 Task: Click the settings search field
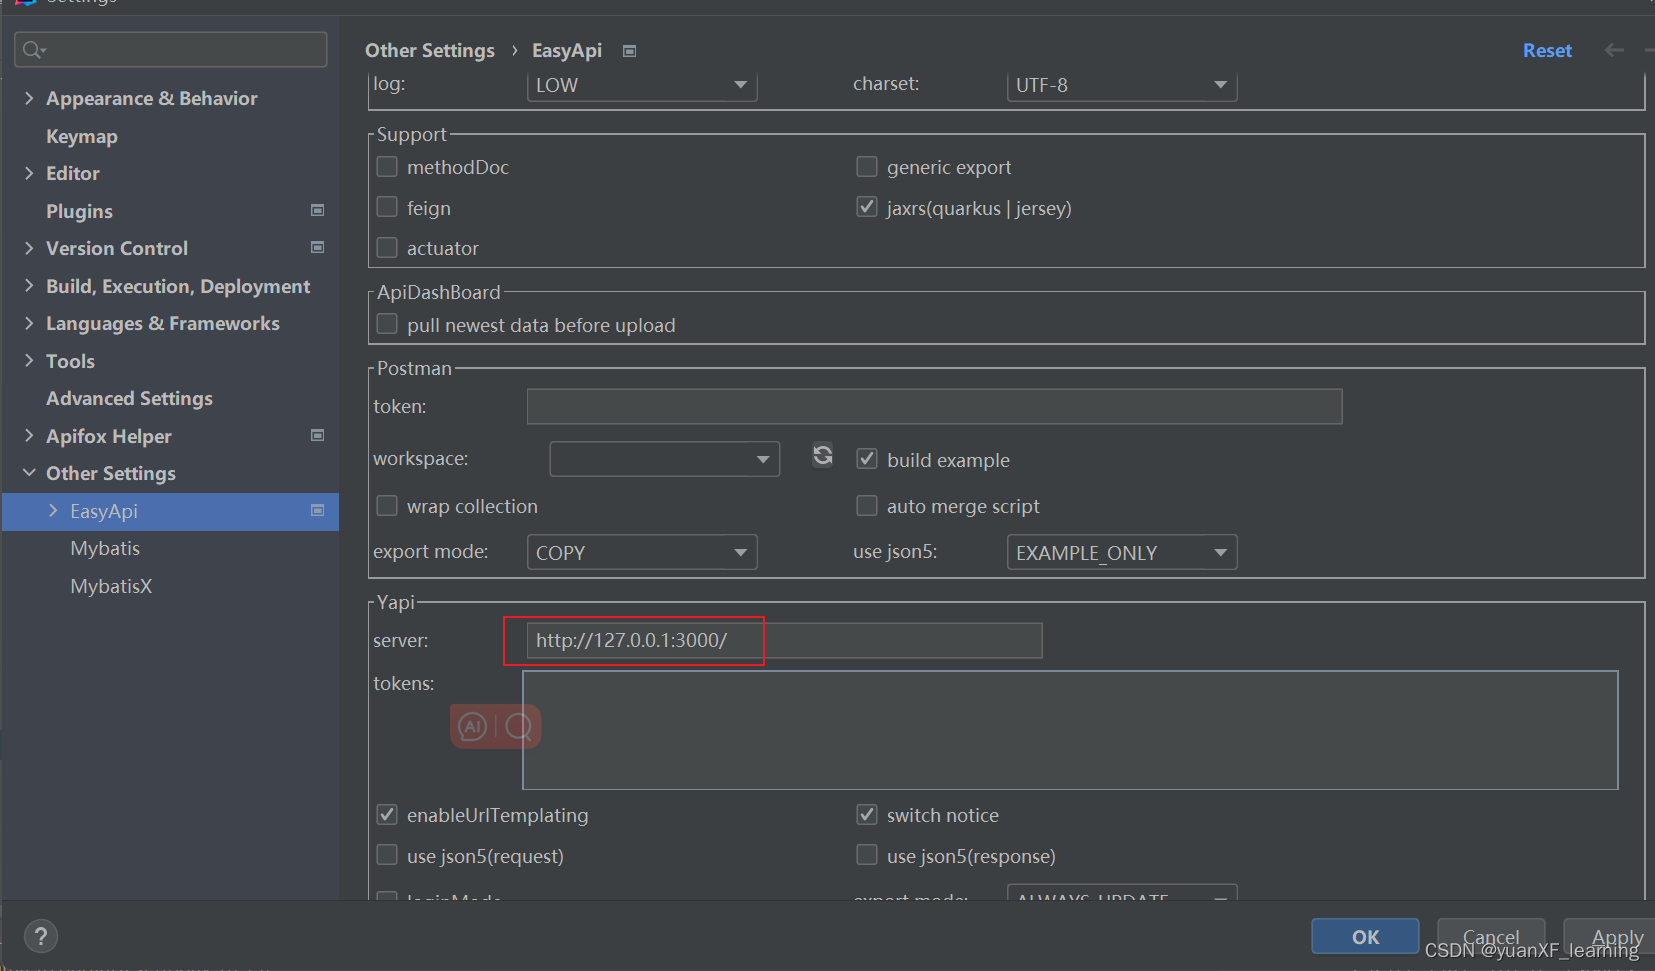171,49
